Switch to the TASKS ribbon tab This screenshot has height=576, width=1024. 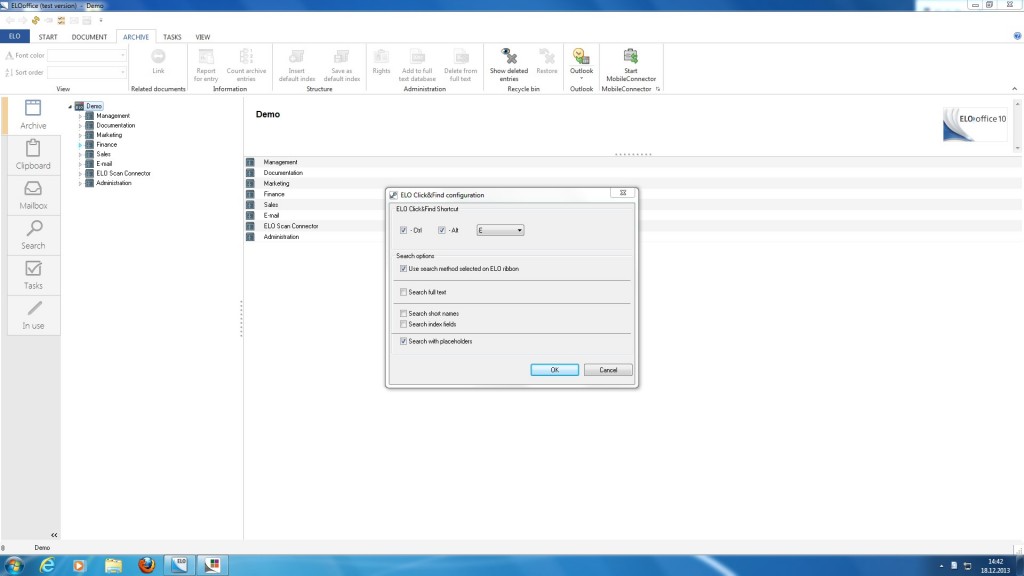[172, 37]
